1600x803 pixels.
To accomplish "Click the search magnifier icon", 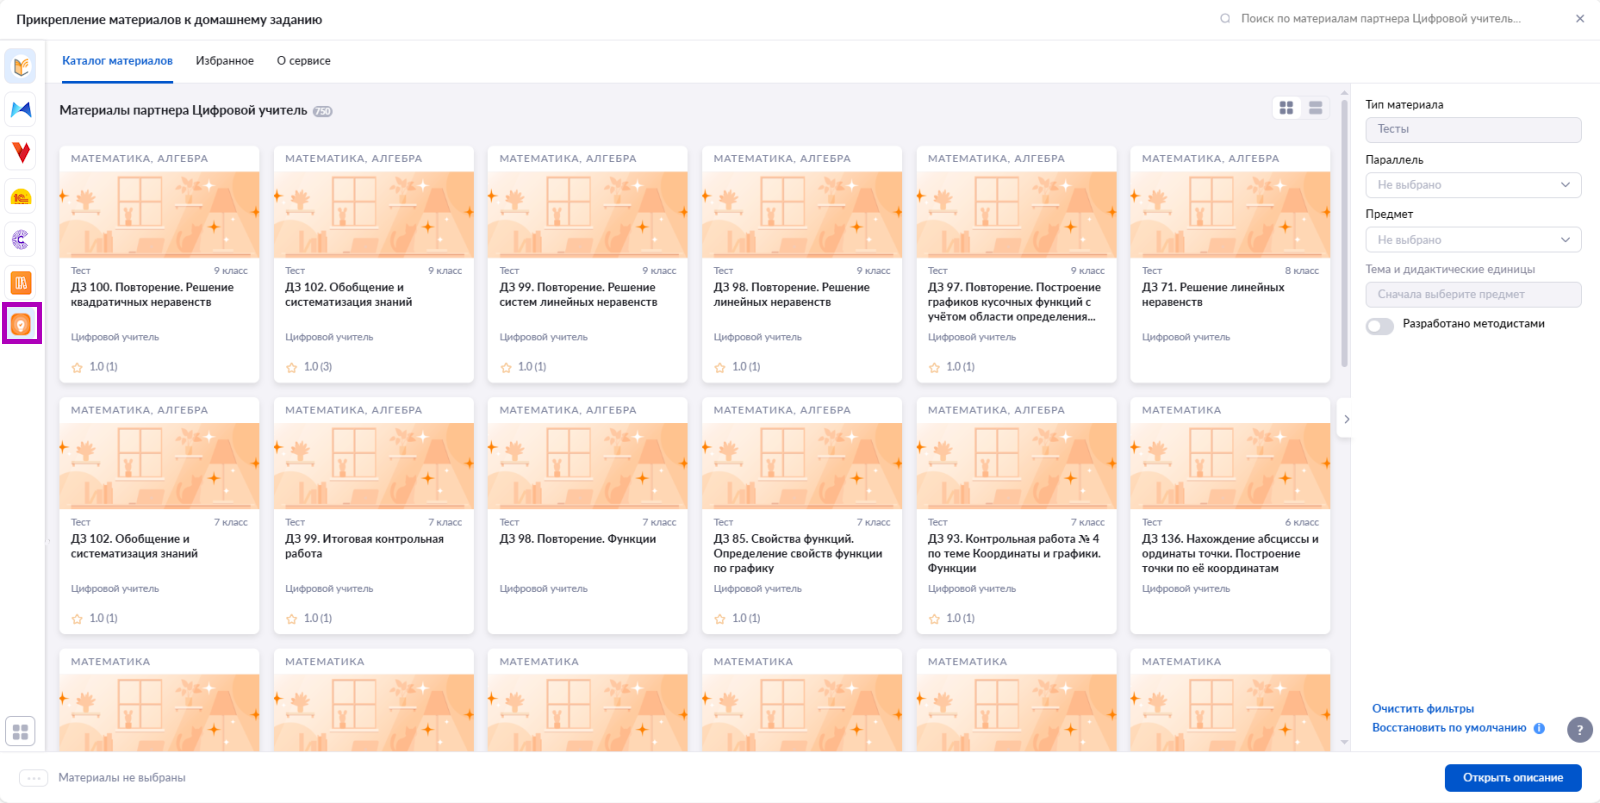I will pyautogui.click(x=1225, y=19).
